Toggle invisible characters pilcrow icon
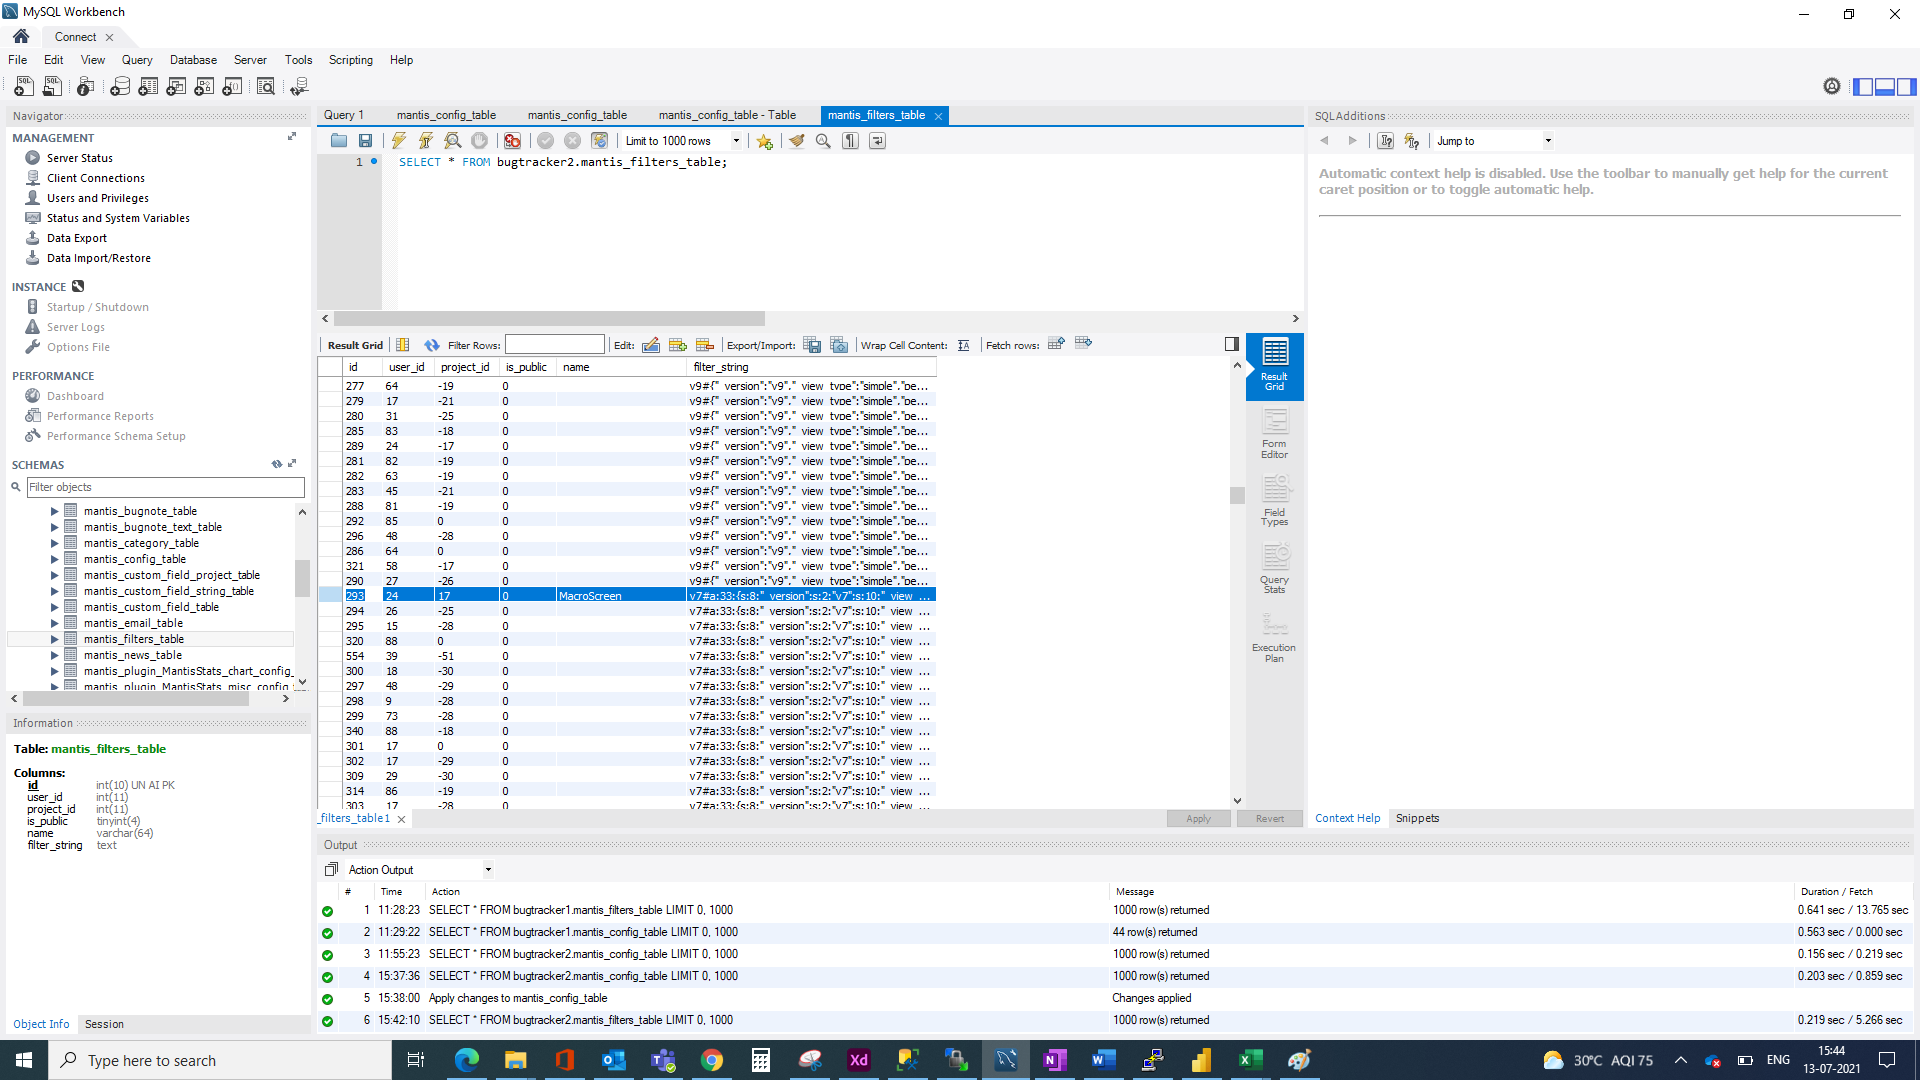This screenshot has width=1920, height=1080. point(850,141)
